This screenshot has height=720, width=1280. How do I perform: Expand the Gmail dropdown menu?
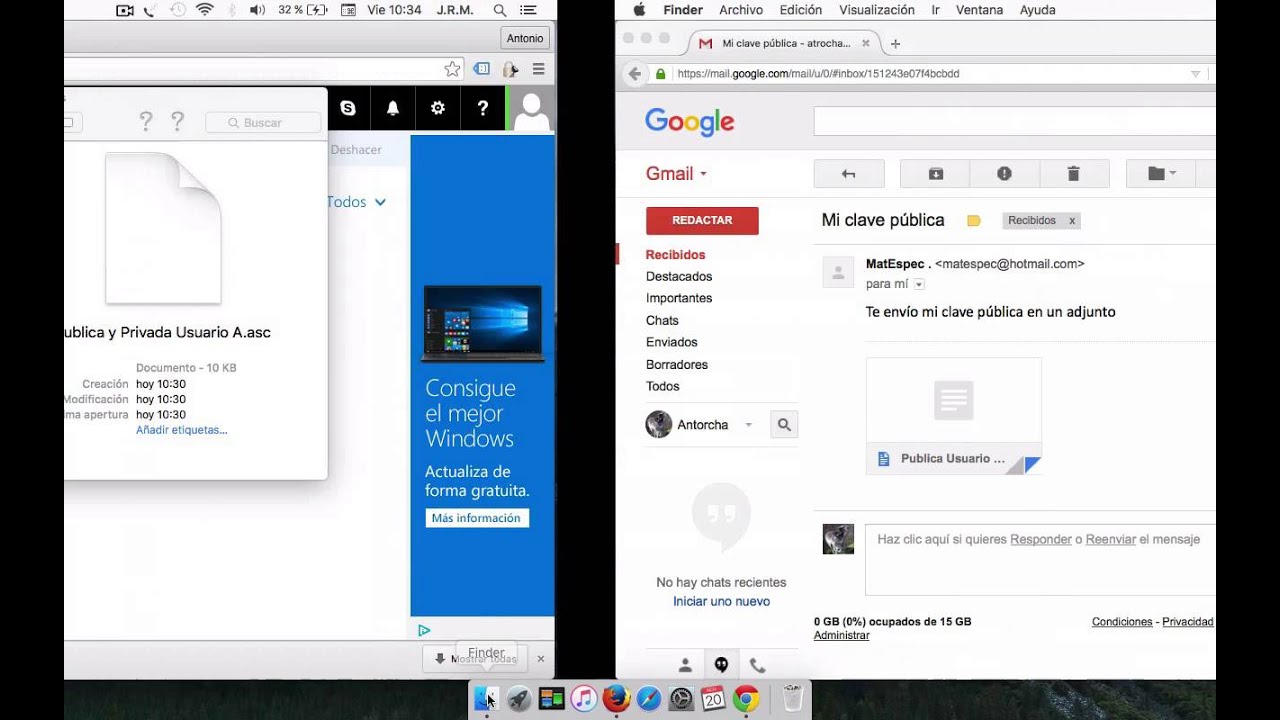(677, 174)
